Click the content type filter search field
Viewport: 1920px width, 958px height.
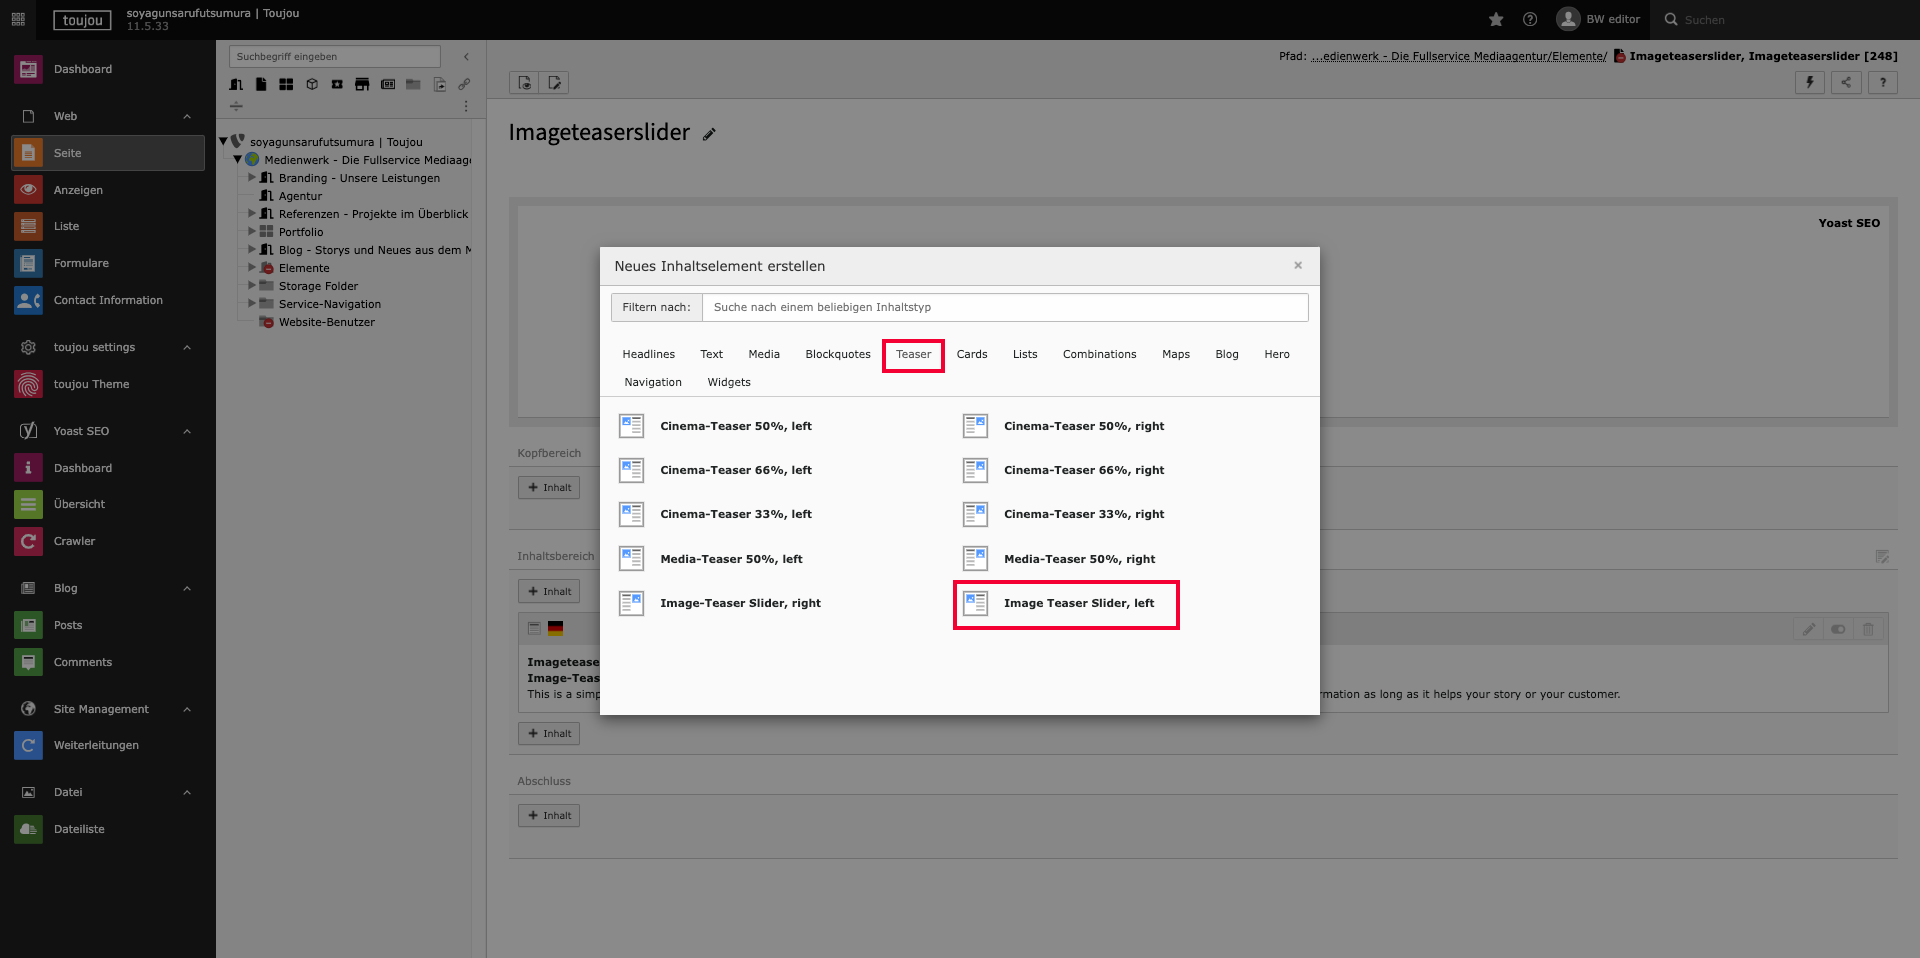pos(1004,307)
